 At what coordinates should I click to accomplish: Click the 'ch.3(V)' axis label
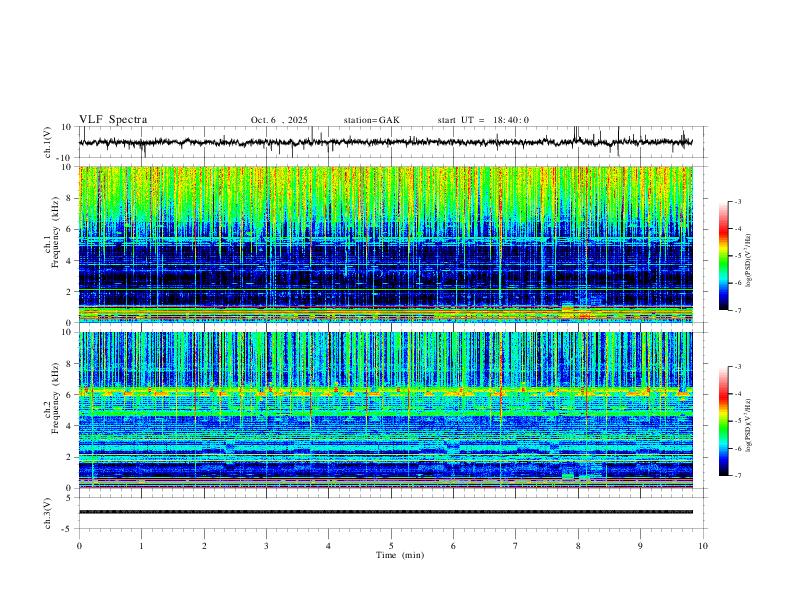(x=48, y=513)
